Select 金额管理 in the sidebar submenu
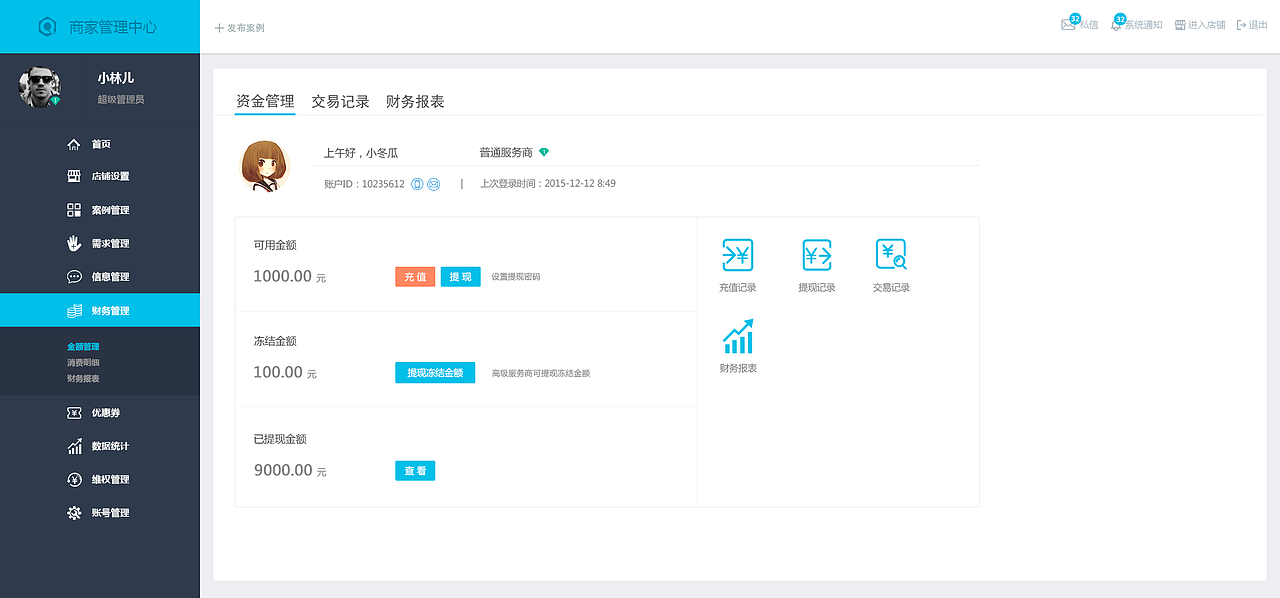 [83, 347]
